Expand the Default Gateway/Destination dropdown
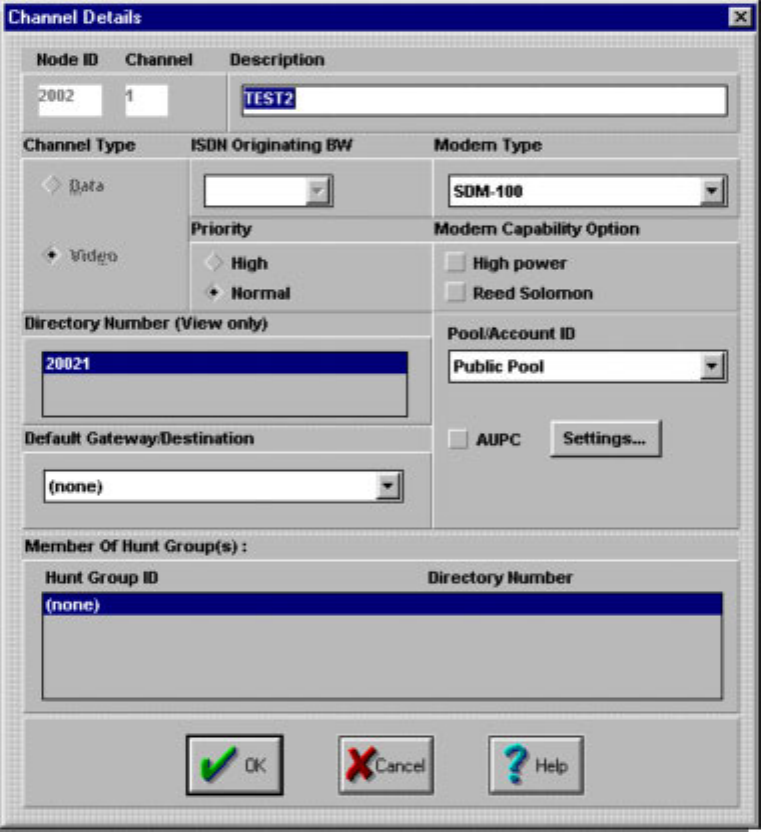Screen dimensions: 761x832 388,487
